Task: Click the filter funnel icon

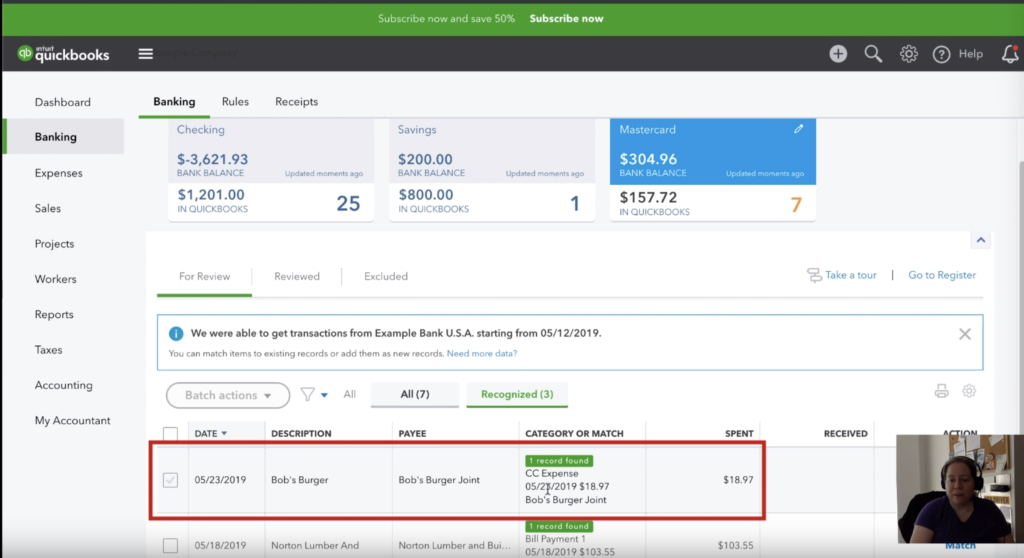Action: (308, 394)
